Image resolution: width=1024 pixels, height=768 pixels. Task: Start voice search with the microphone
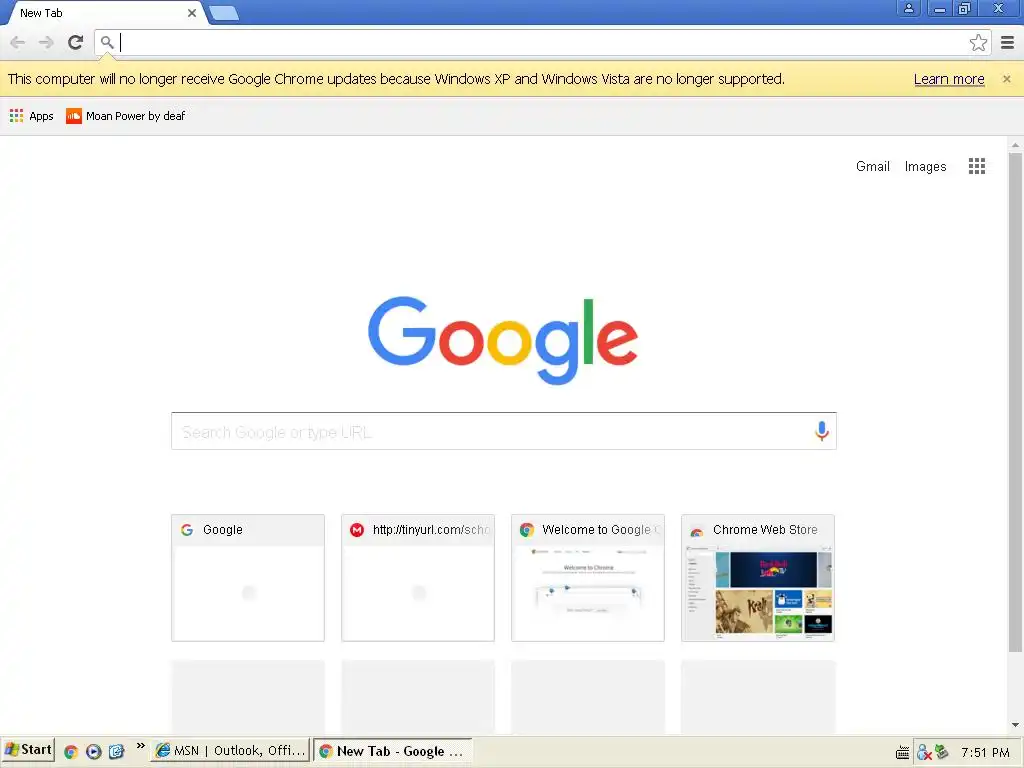click(x=822, y=431)
